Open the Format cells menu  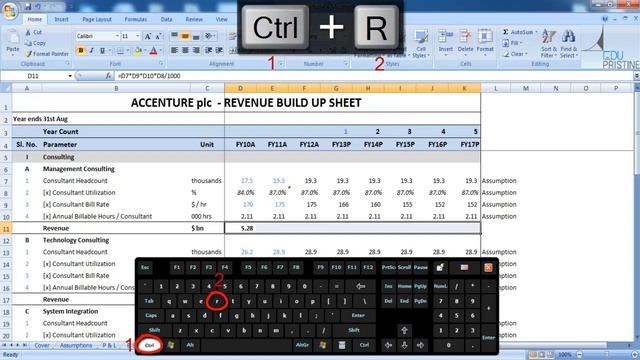485,42
